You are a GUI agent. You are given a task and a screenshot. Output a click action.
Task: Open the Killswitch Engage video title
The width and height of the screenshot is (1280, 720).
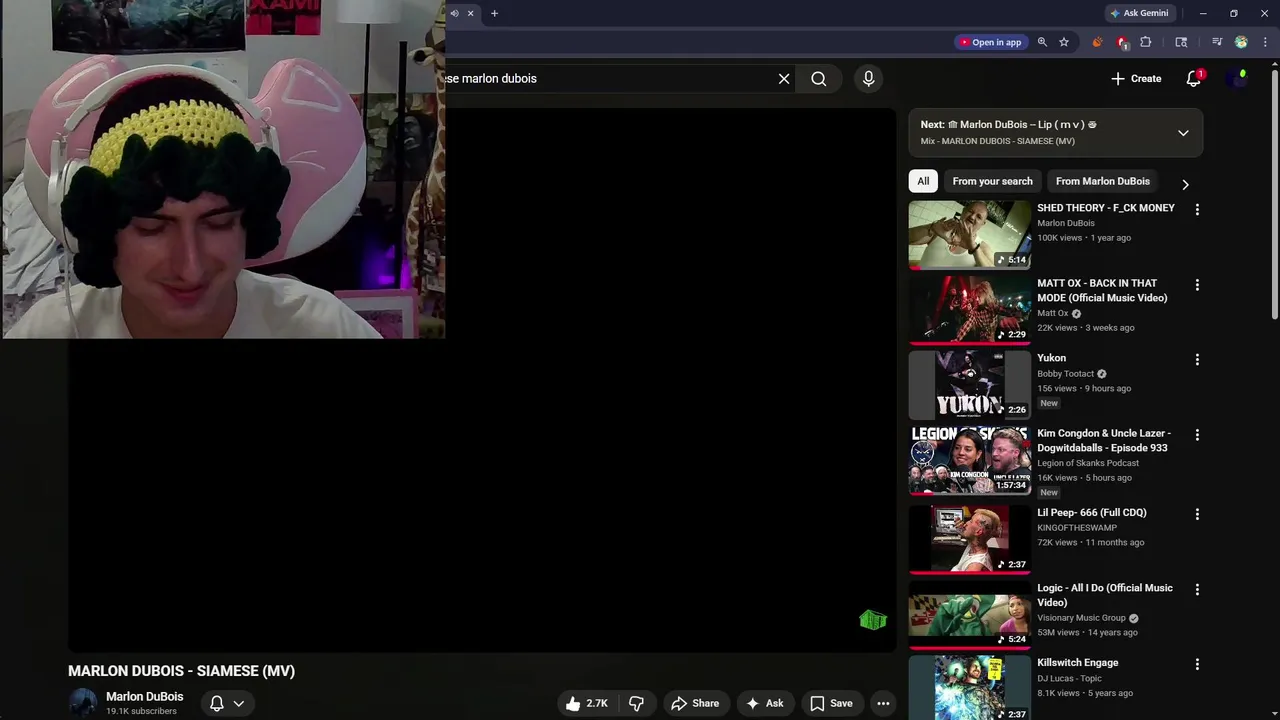coord(1078,663)
